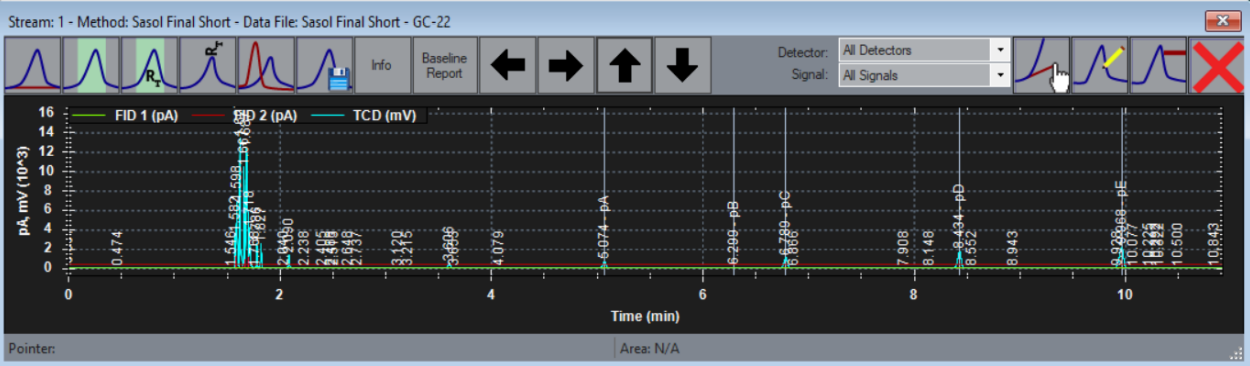Click the 9.968 pE peak marker
Screen dimensions: 1250x366
pyautogui.click(x=1122, y=216)
